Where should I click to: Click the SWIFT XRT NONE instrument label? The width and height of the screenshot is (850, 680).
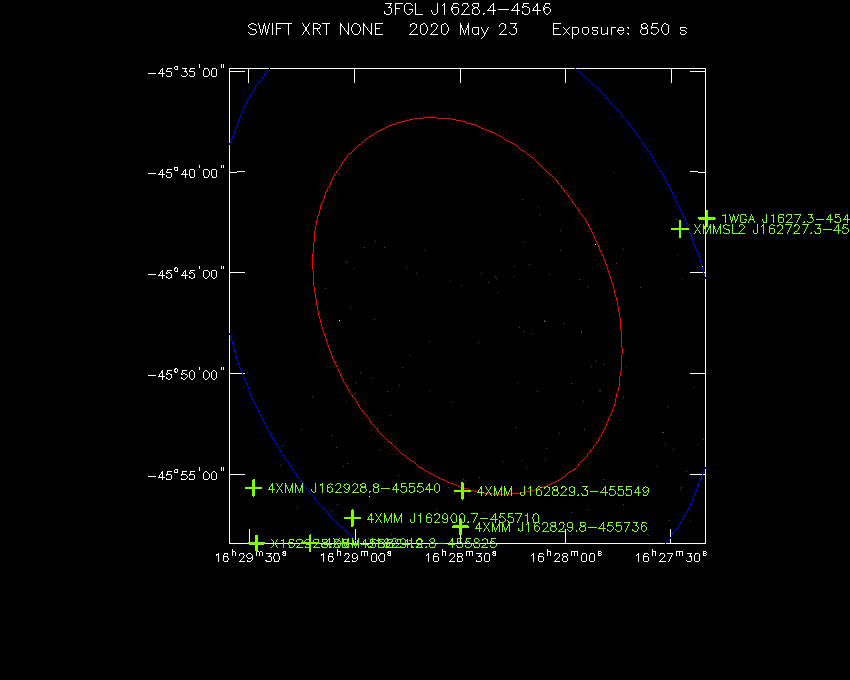(315, 29)
